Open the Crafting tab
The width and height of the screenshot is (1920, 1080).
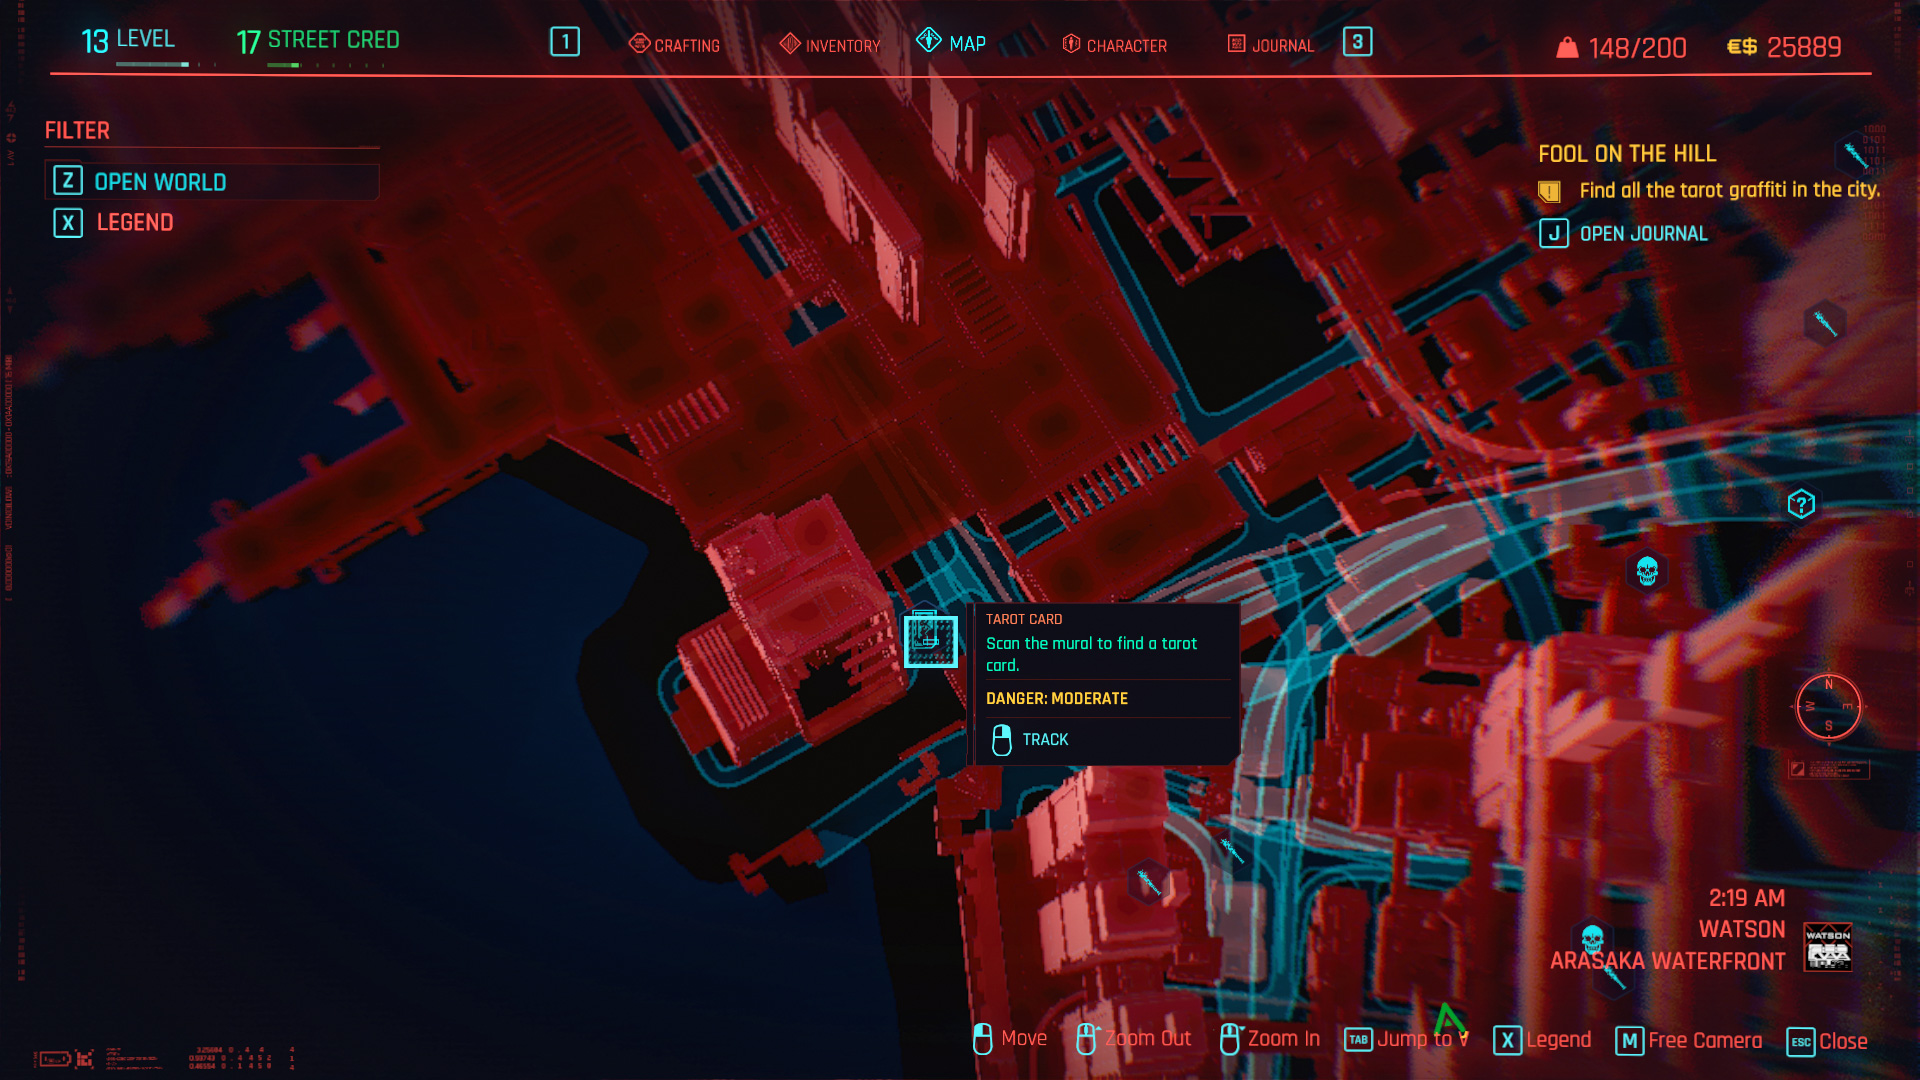[674, 45]
